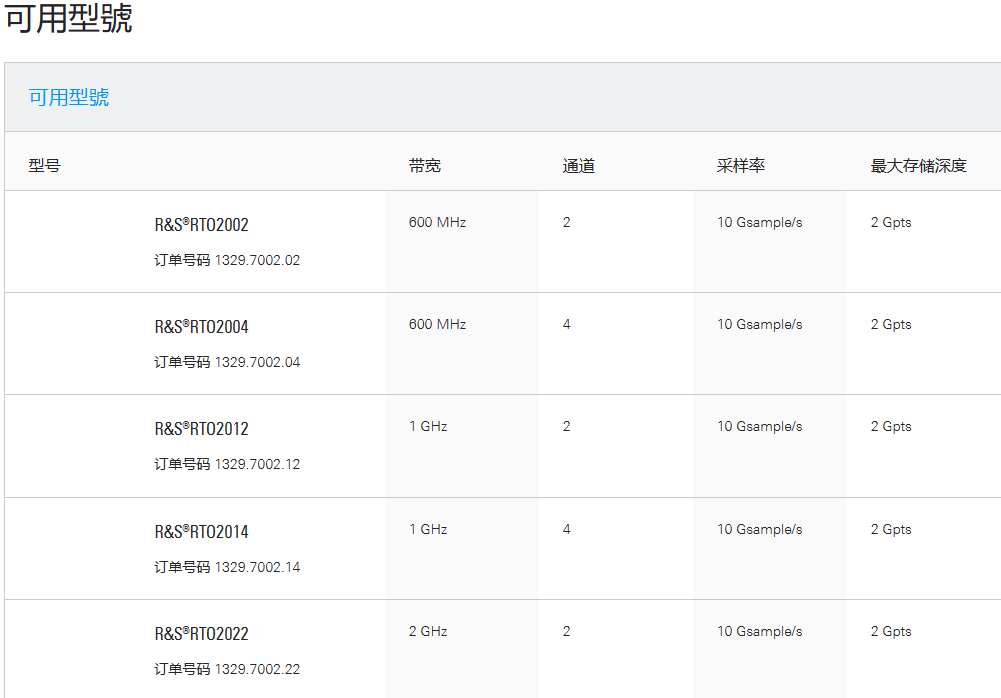Viewport: 1001px width, 698px height.
Task: Click the 通道 column header
Action: [x=578, y=166]
